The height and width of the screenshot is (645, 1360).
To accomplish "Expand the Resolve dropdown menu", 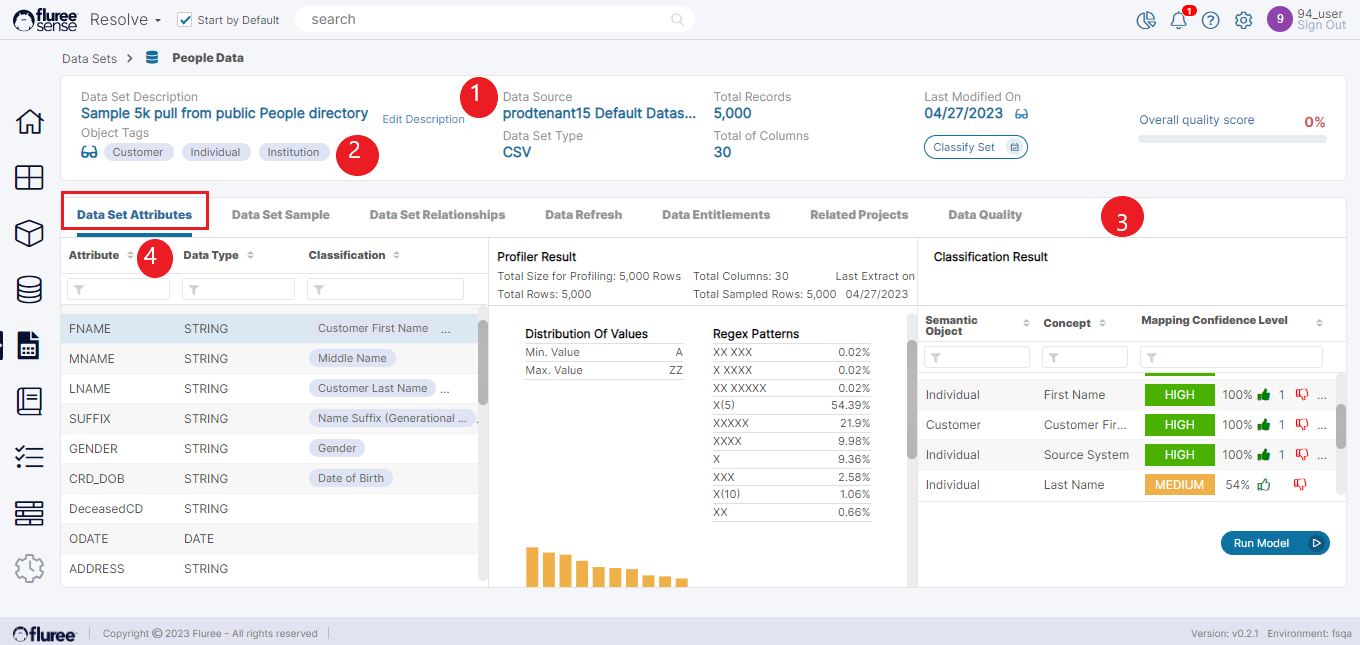I will tap(125, 20).
